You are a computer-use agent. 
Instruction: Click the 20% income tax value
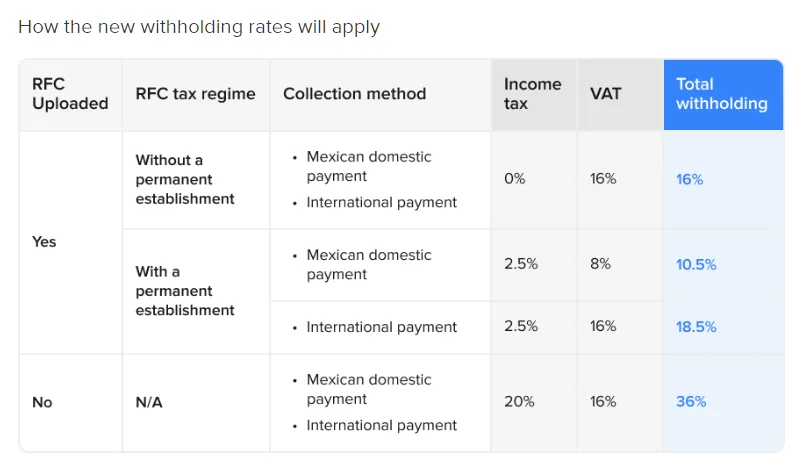(519, 402)
